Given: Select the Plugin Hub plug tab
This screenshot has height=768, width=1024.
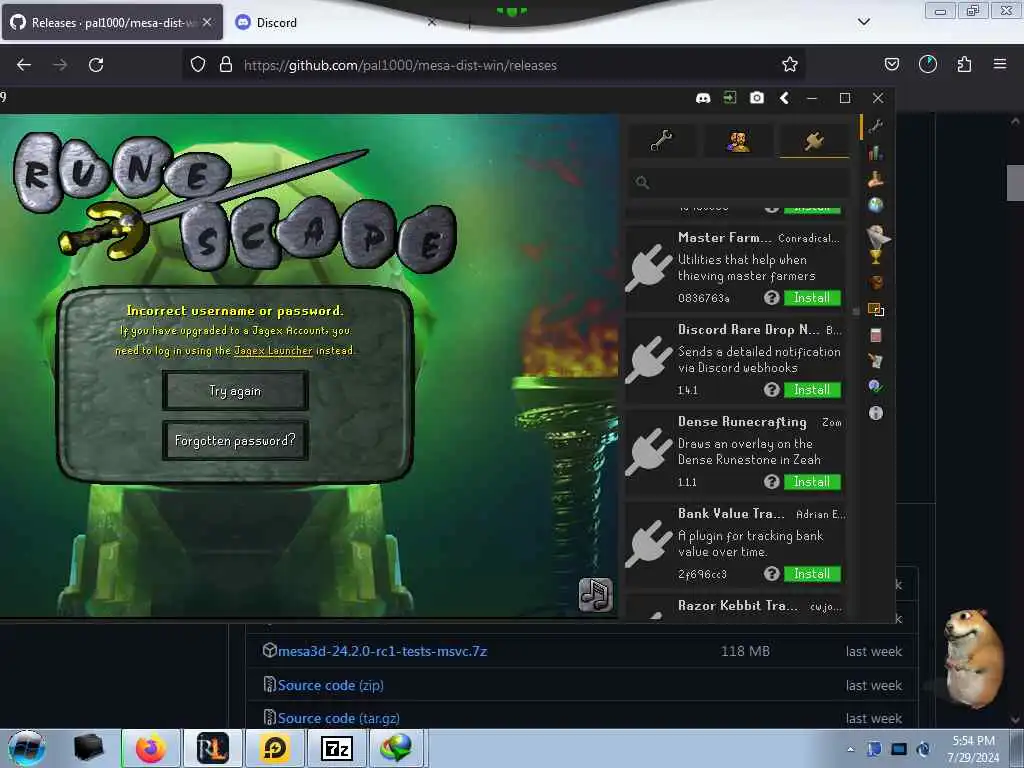Looking at the screenshot, I should coord(814,140).
